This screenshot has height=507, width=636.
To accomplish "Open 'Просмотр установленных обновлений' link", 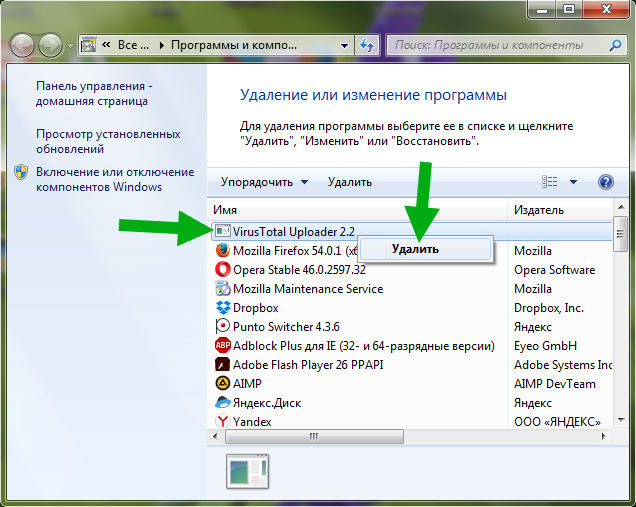I will 108,141.
